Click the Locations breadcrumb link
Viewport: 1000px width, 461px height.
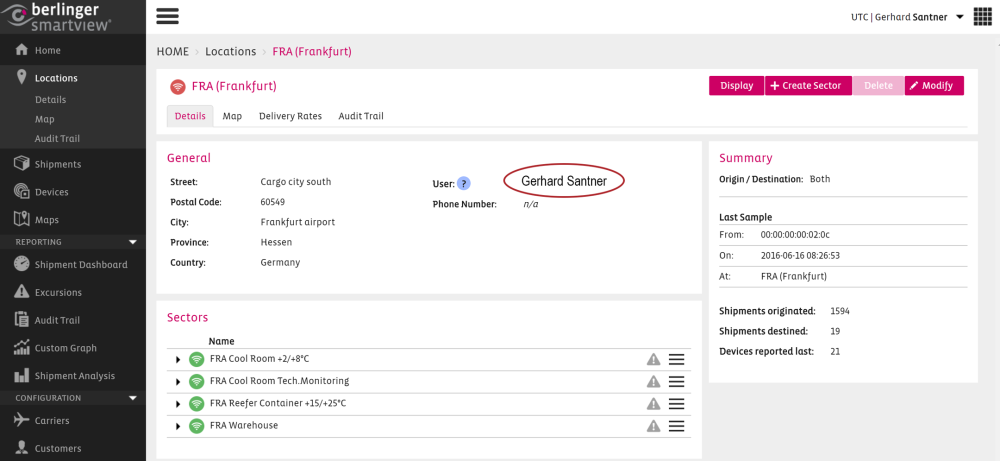tap(230, 51)
